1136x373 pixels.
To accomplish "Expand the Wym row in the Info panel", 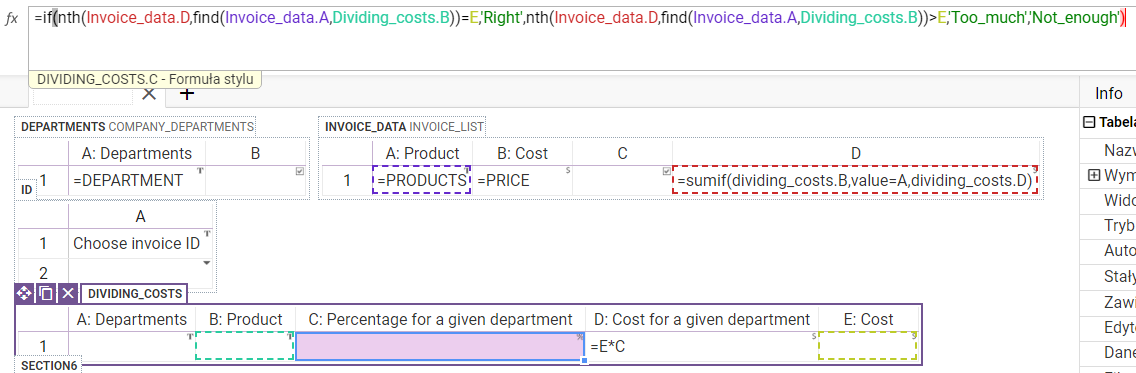I will click(1094, 175).
